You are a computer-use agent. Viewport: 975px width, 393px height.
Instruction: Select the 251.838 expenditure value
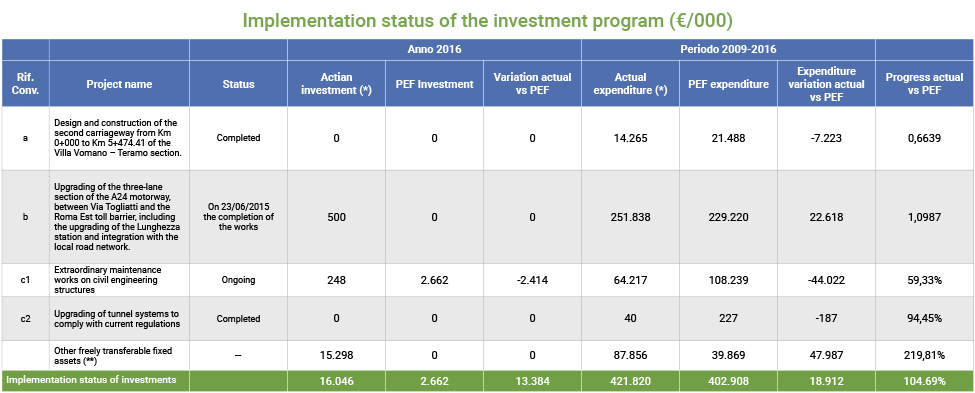point(630,217)
